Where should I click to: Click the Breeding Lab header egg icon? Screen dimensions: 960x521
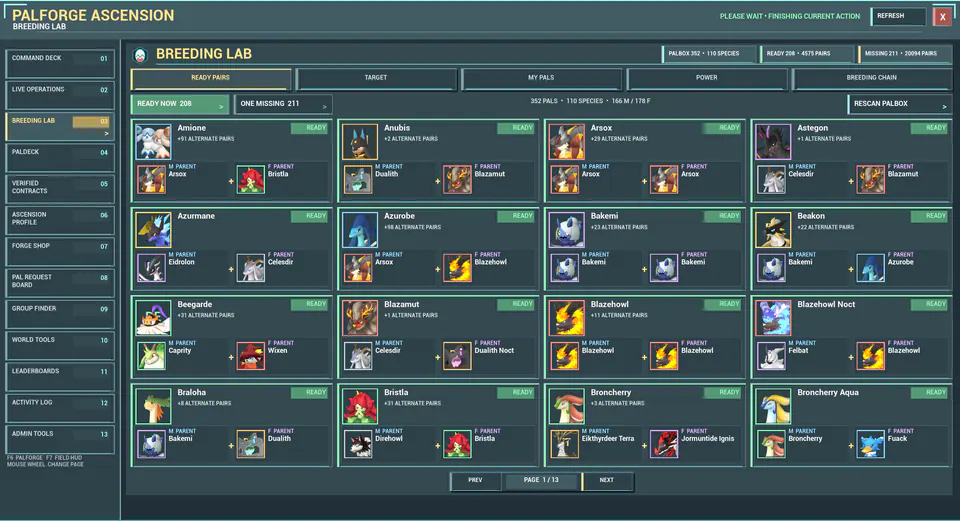tap(140, 55)
